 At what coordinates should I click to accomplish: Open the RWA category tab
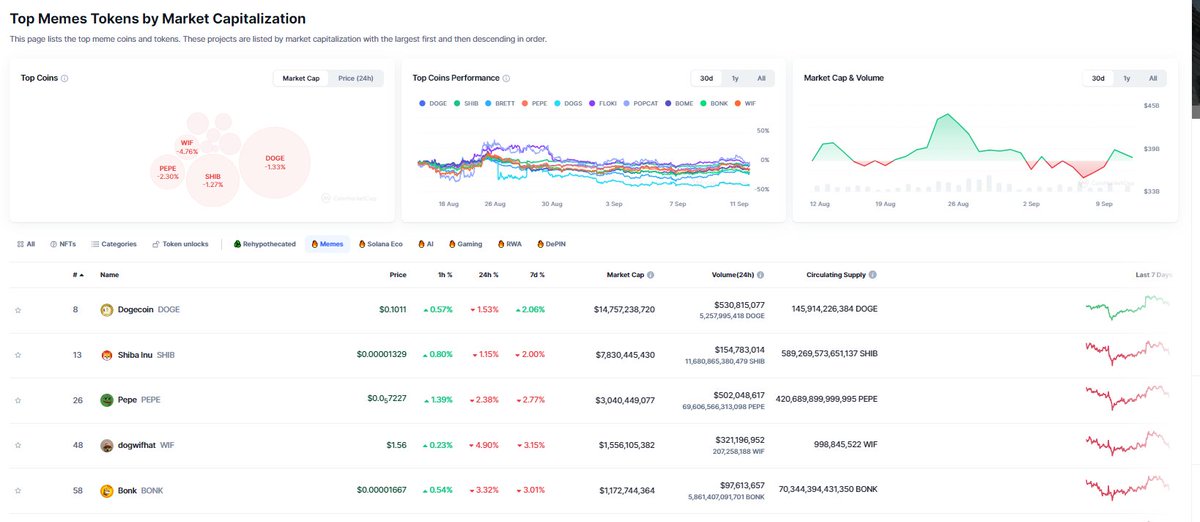pyautogui.click(x=511, y=244)
